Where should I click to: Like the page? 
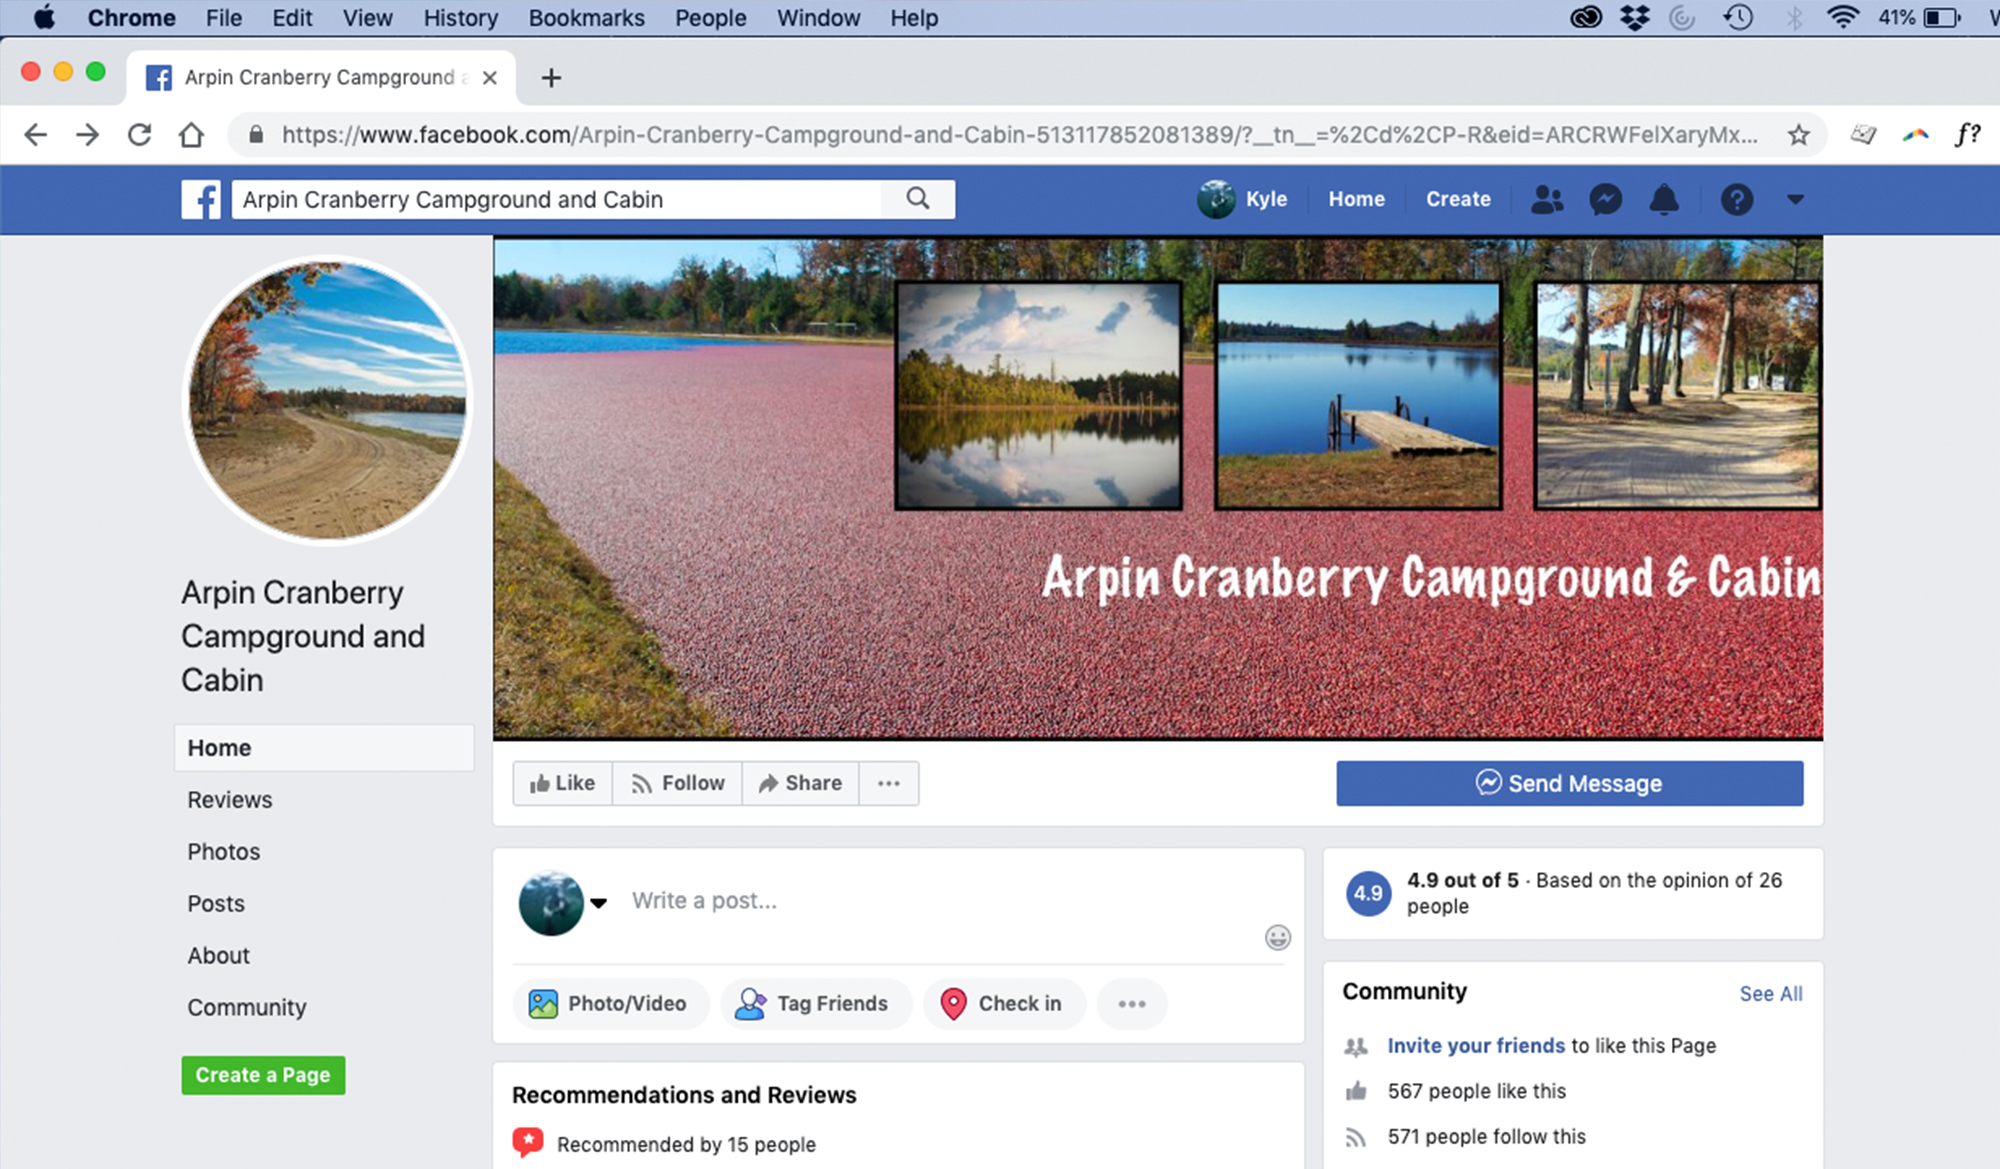pos(563,783)
